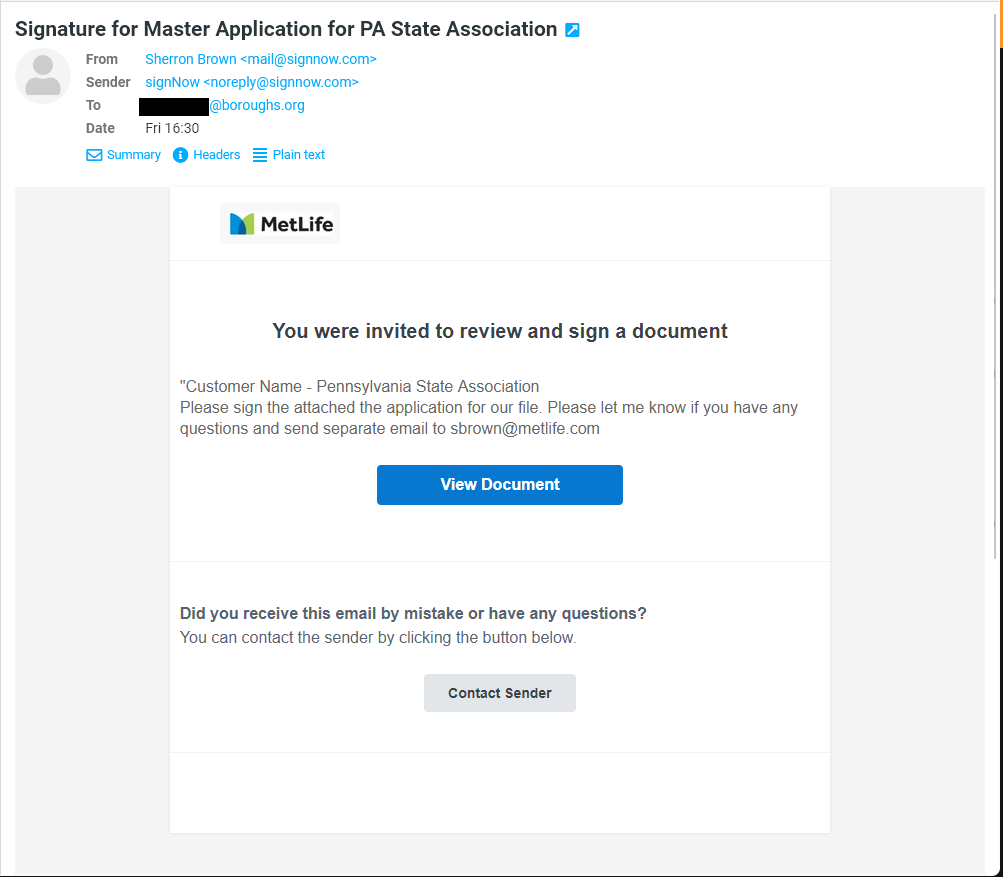Click the @boroughs.org recipient address

[257, 105]
